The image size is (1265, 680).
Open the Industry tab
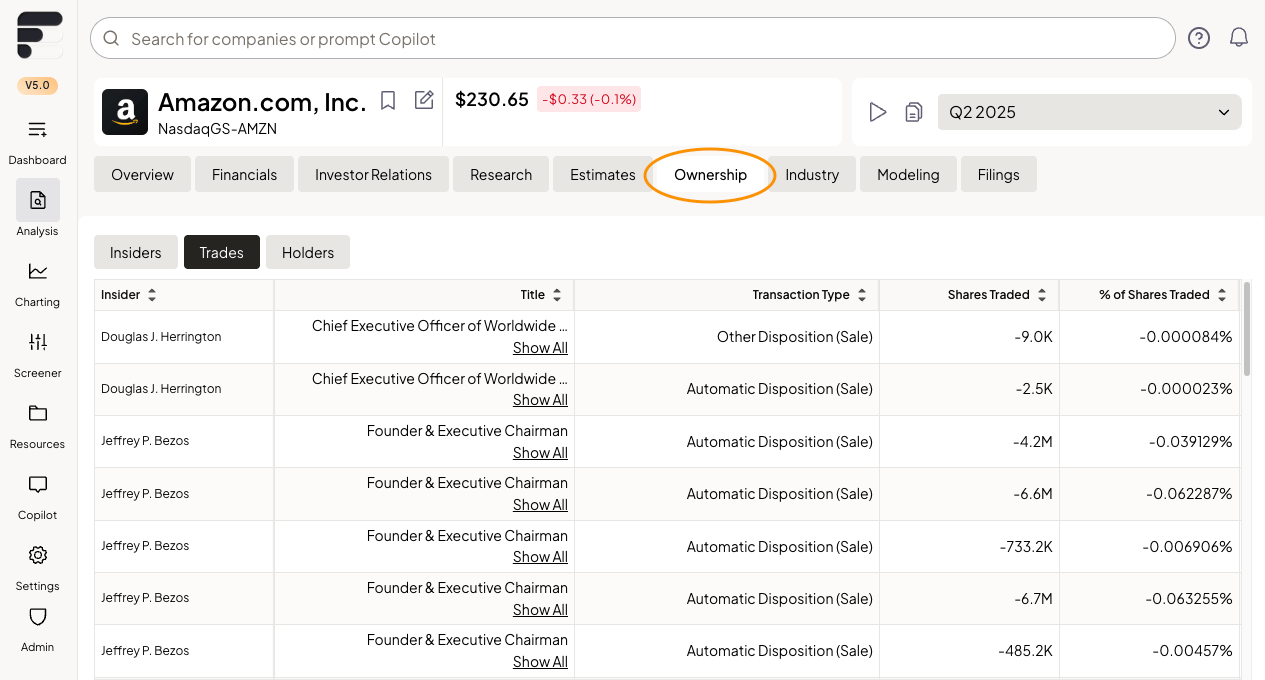pyautogui.click(x=812, y=174)
